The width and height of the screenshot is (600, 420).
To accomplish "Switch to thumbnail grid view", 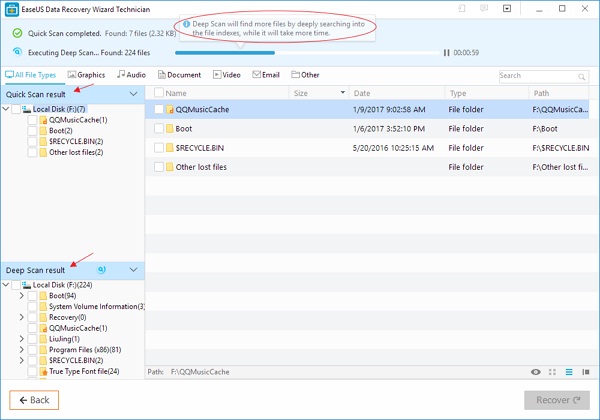I will (554, 371).
